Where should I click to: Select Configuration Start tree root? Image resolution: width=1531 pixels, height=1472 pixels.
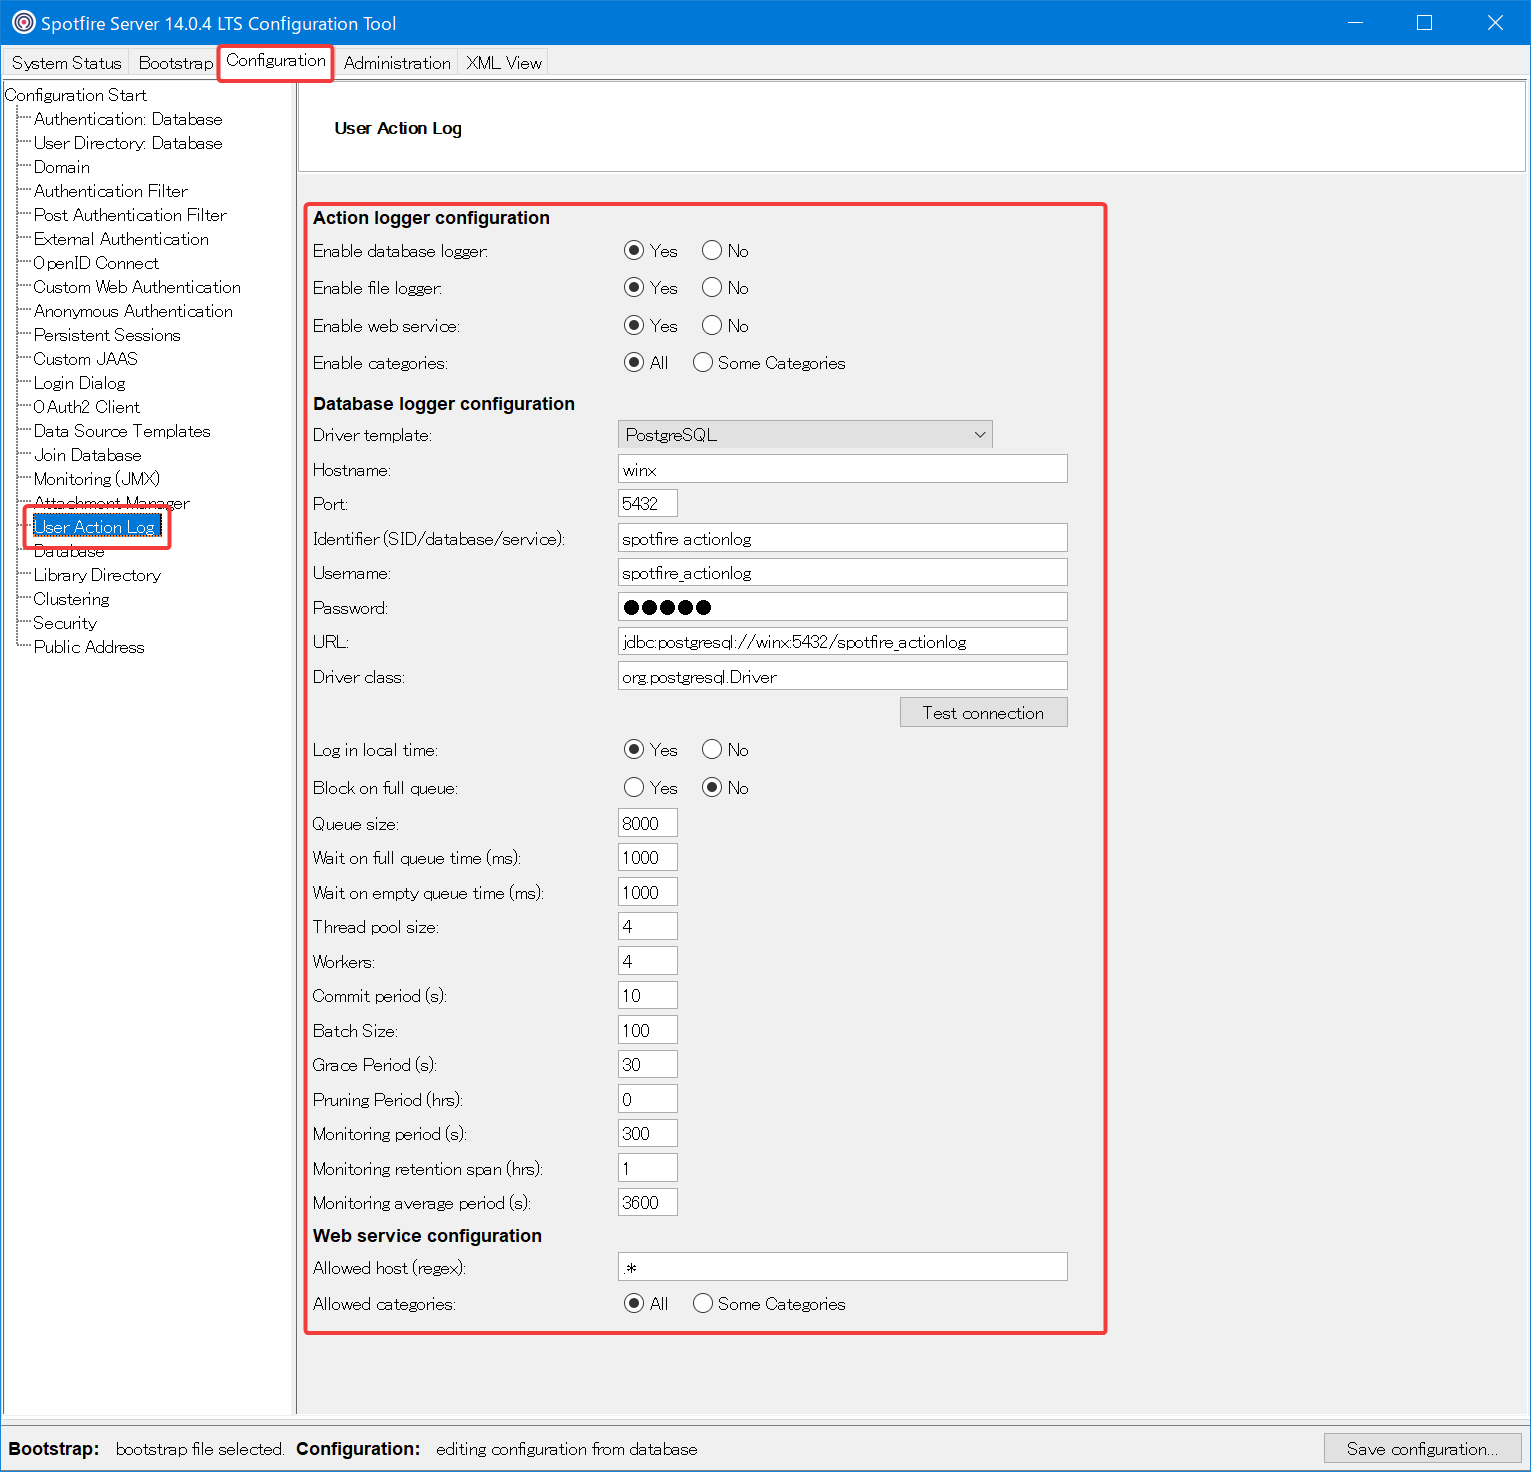[x=75, y=95]
